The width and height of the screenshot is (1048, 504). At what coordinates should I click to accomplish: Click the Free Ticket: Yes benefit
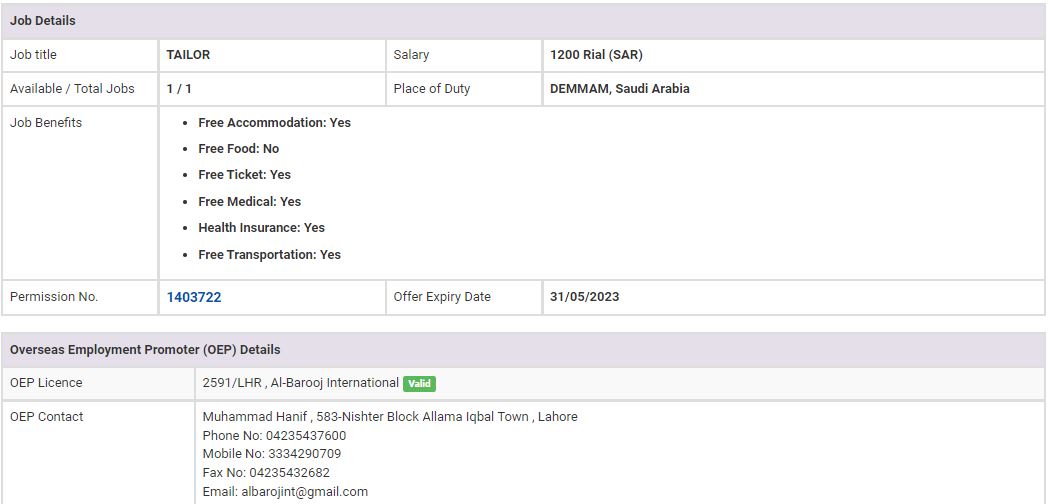(244, 175)
